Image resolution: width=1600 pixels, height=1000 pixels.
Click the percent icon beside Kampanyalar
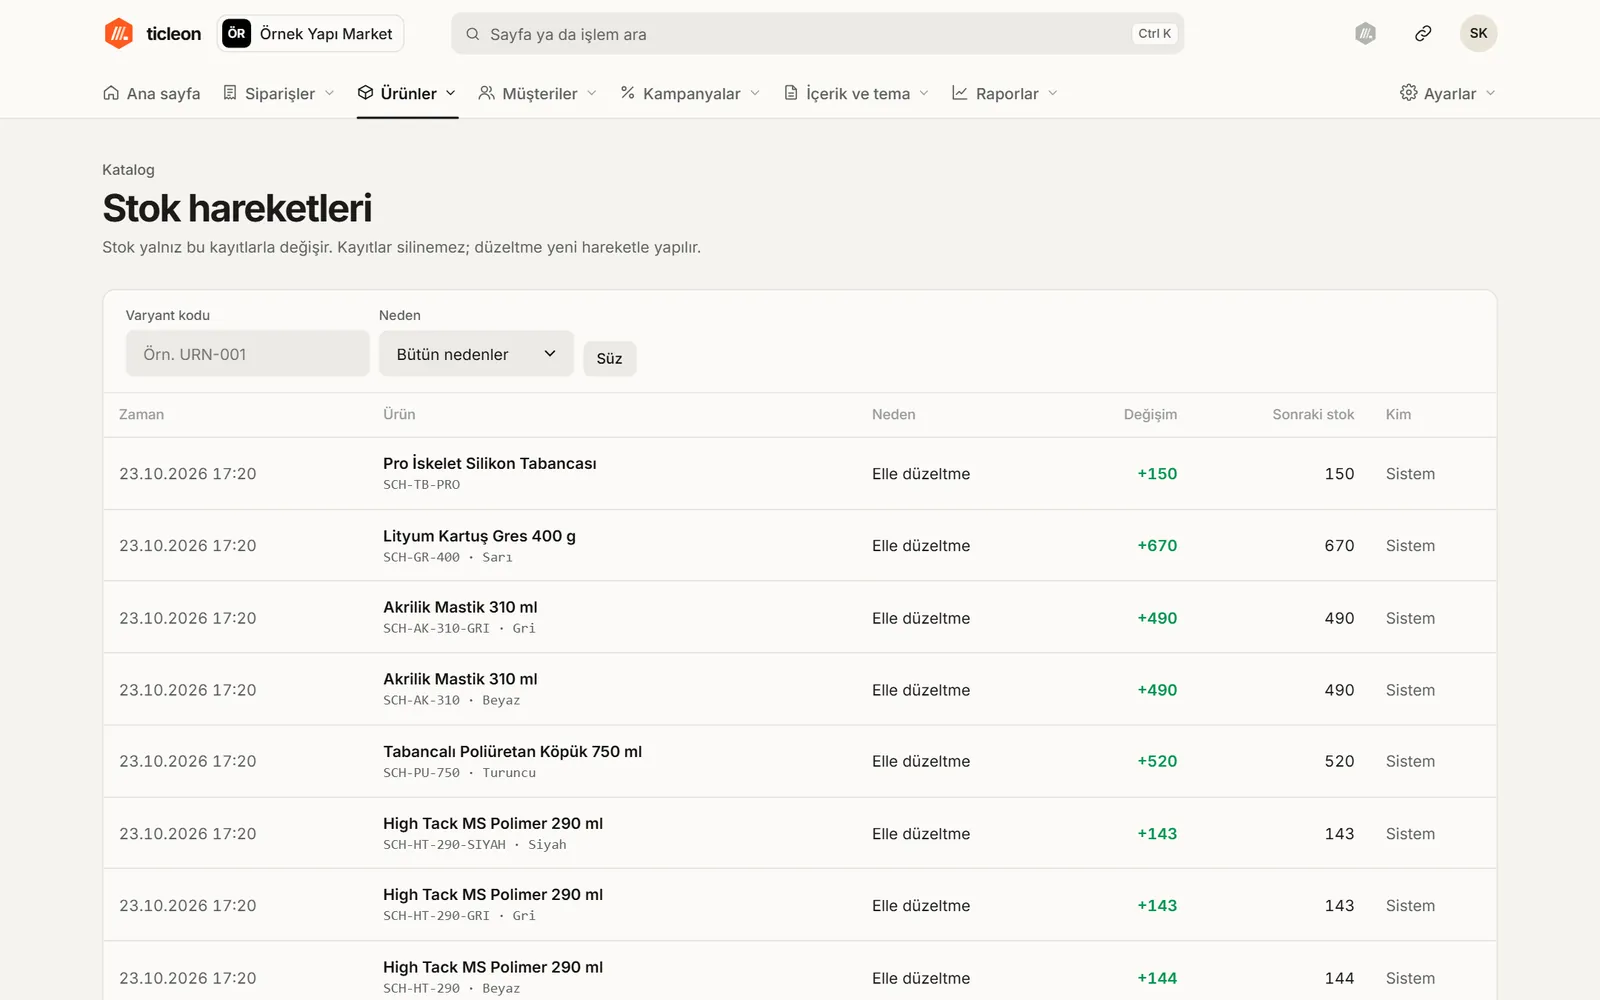point(628,93)
